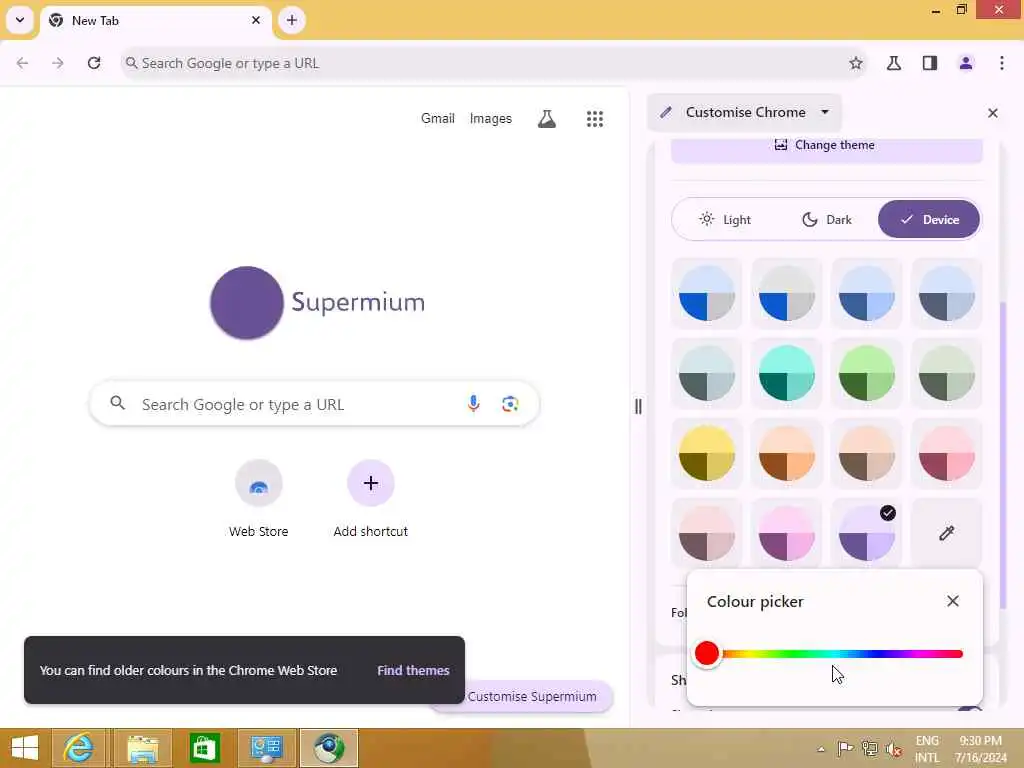Choose the bright green colour swatch
The image size is (1024, 768).
(x=867, y=373)
